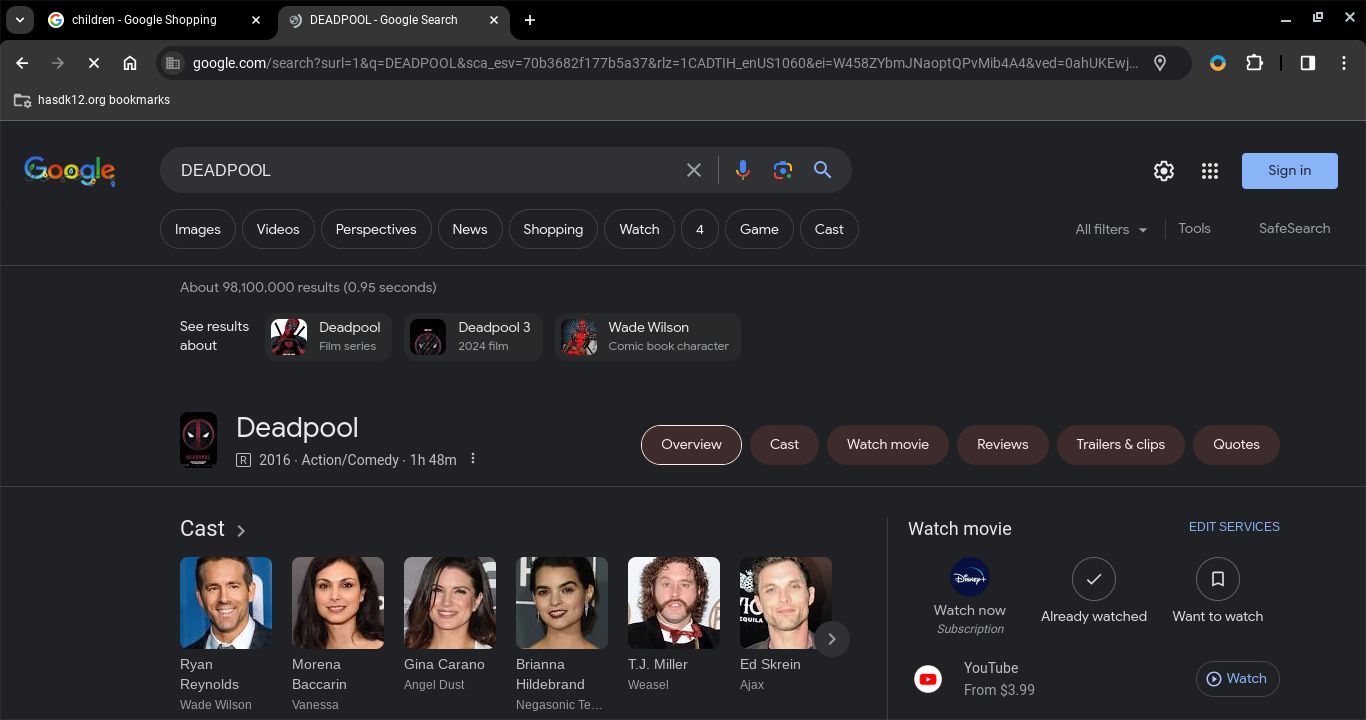Image resolution: width=1366 pixels, height=720 pixels.
Task: Switch to the Trailers & clips tab
Action: pyautogui.click(x=1120, y=445)
